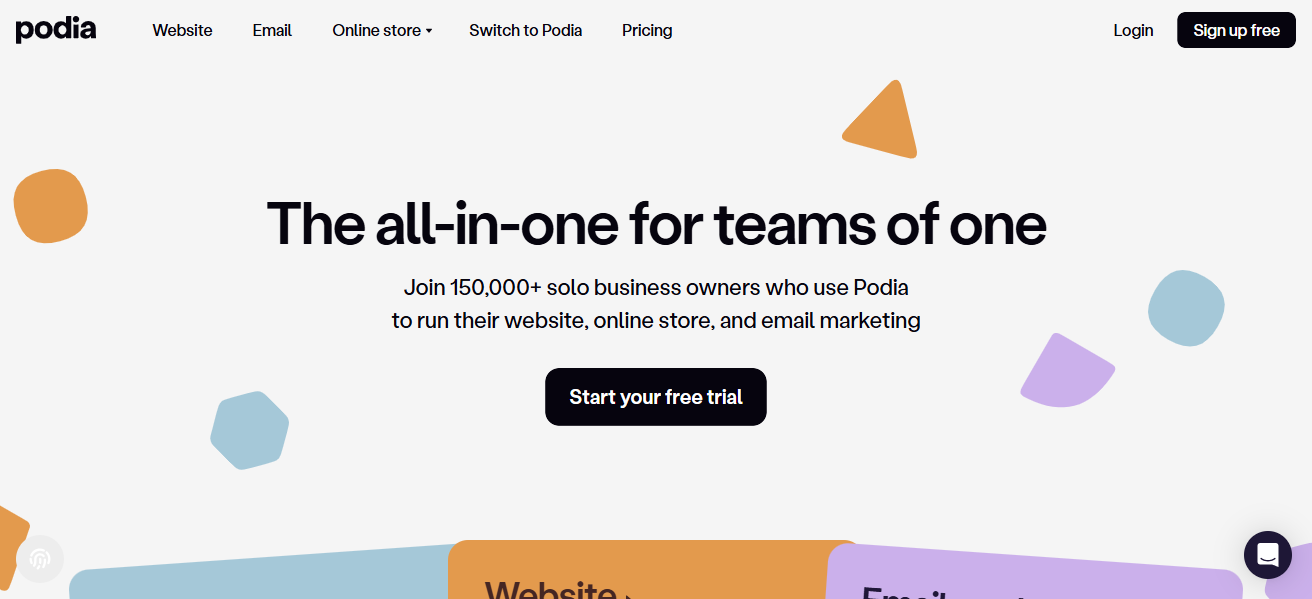Click the fingerprint icon in the corner
The height and width of the screenshot is (599, 1312).
tap(40, 559)
